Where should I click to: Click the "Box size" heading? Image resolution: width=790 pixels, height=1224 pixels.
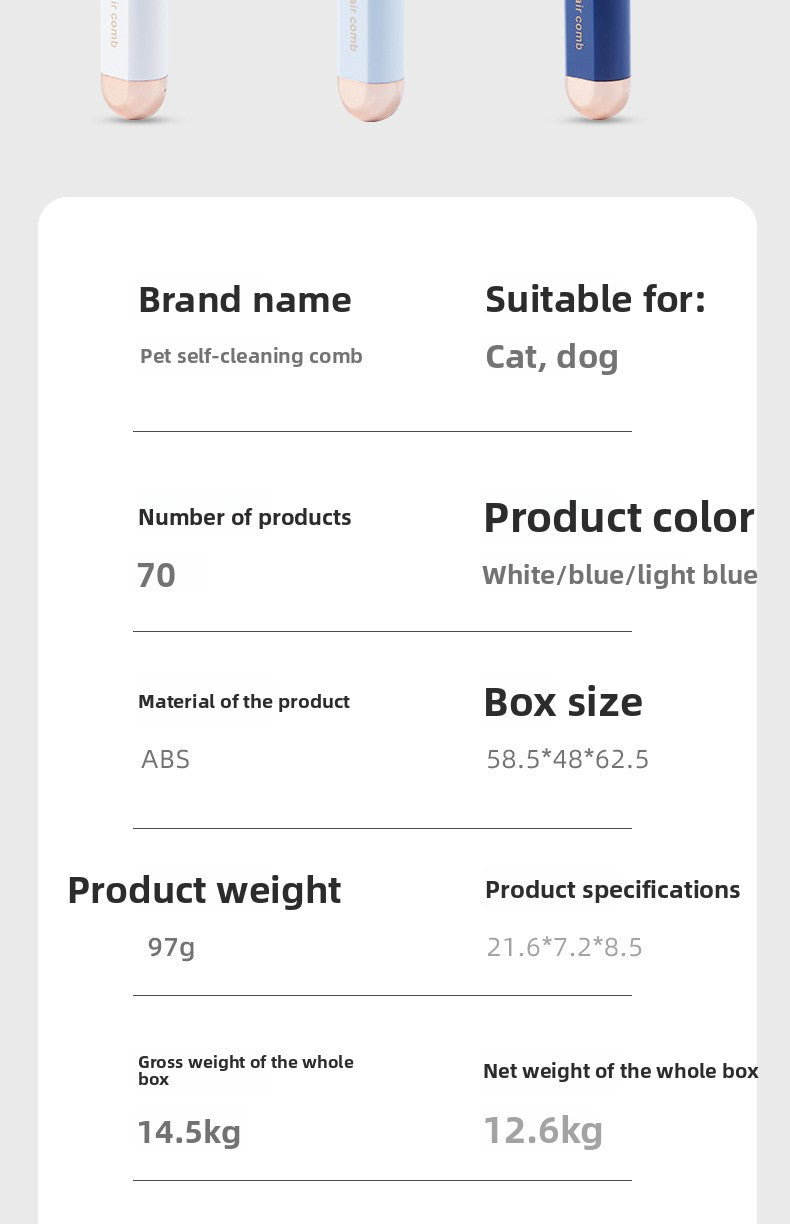coord(563,702)
